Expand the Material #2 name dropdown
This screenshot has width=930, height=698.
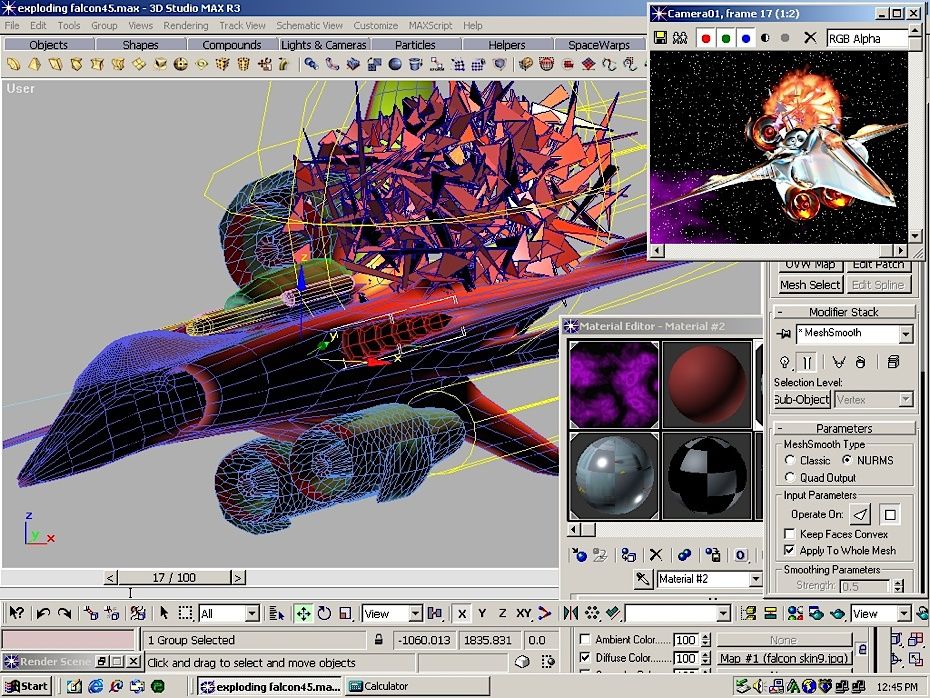coord(756,579)
